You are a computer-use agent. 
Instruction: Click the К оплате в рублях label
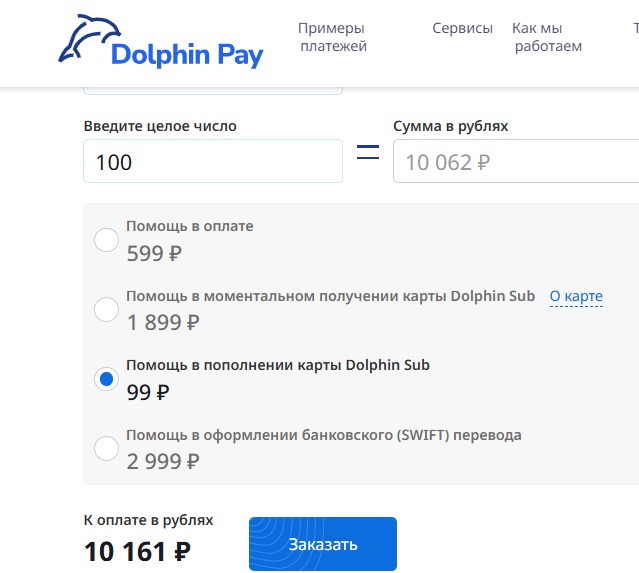point(148,520)
